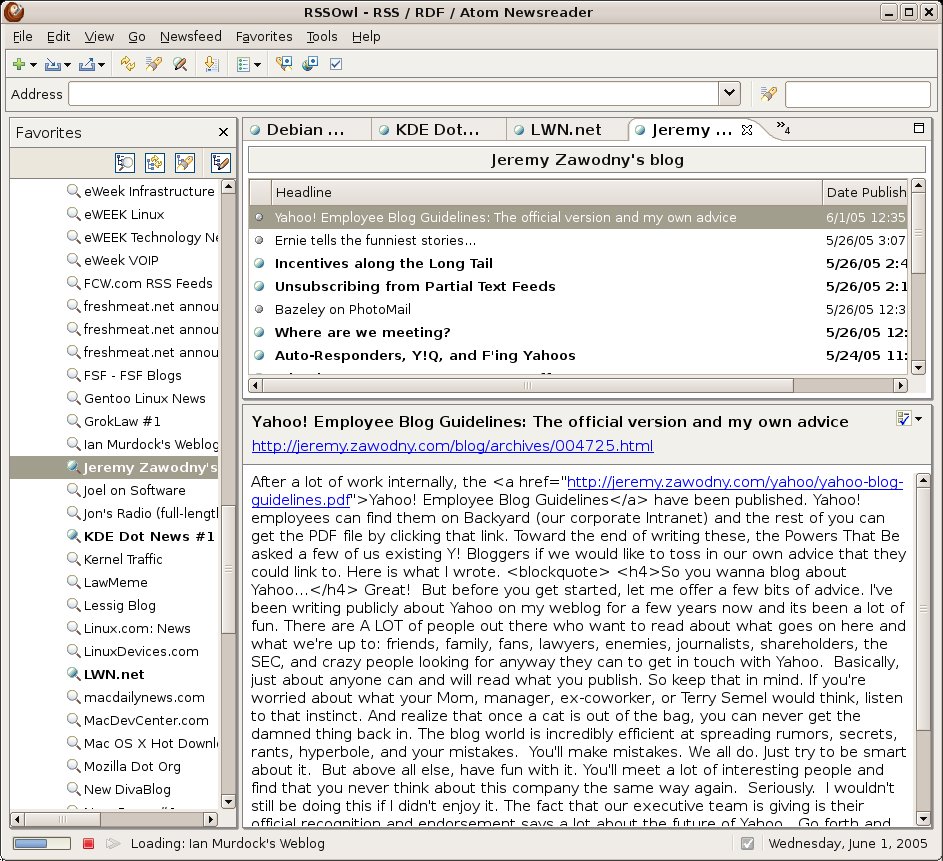Click in the Address input field
Screen dimensions: 943x861
(393, 94)
